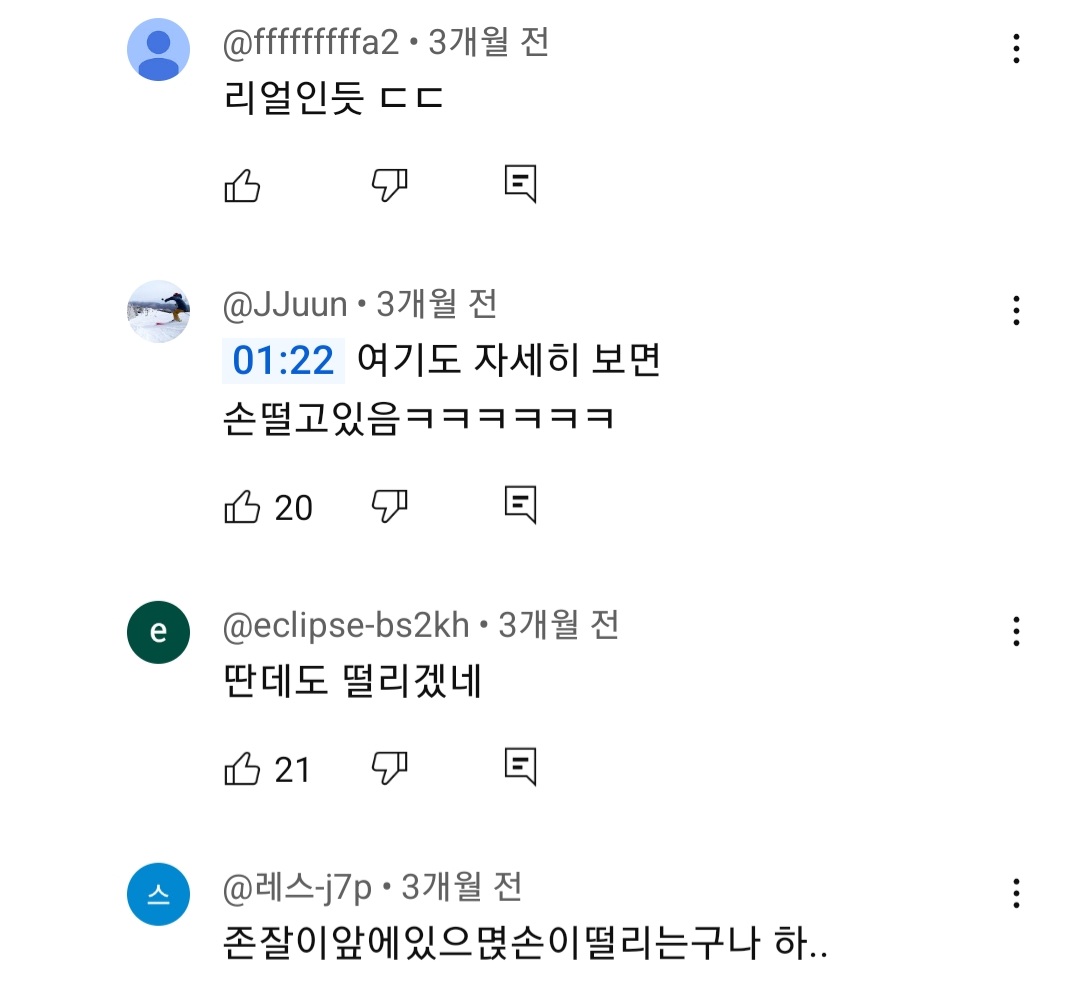Reply to the @fffffffffa2 comment
The height and width of the screenshot is (988, 1080).
coord(520,185)
